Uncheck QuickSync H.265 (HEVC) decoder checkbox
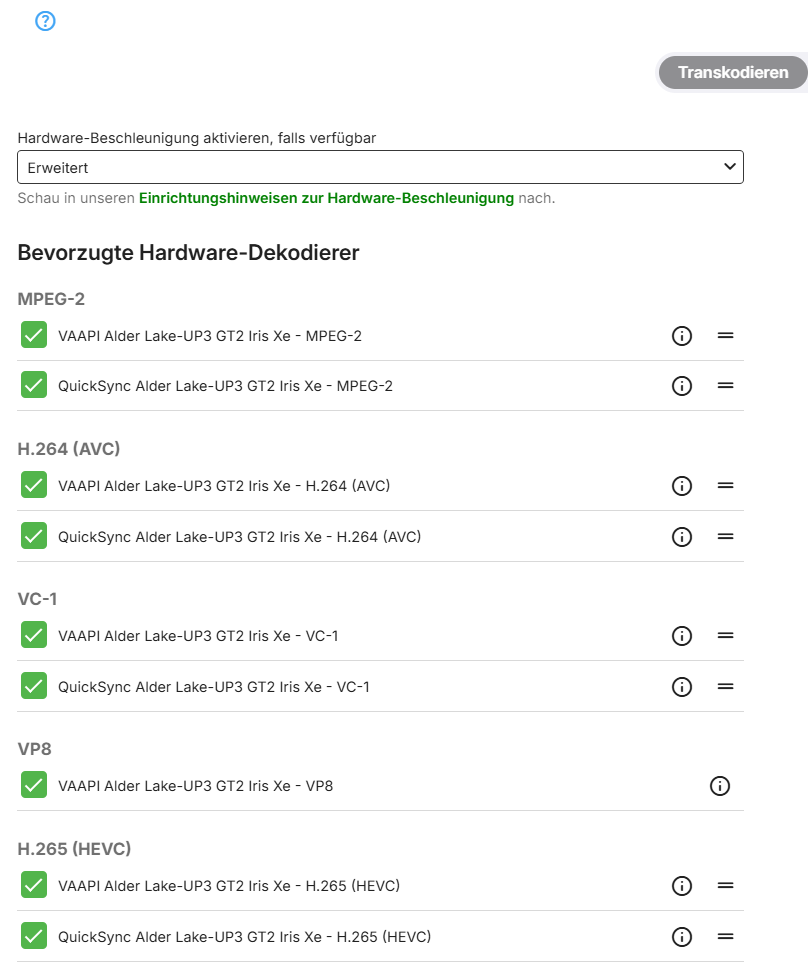This screenshot has width=808, height=965. (x=34, y=936)
